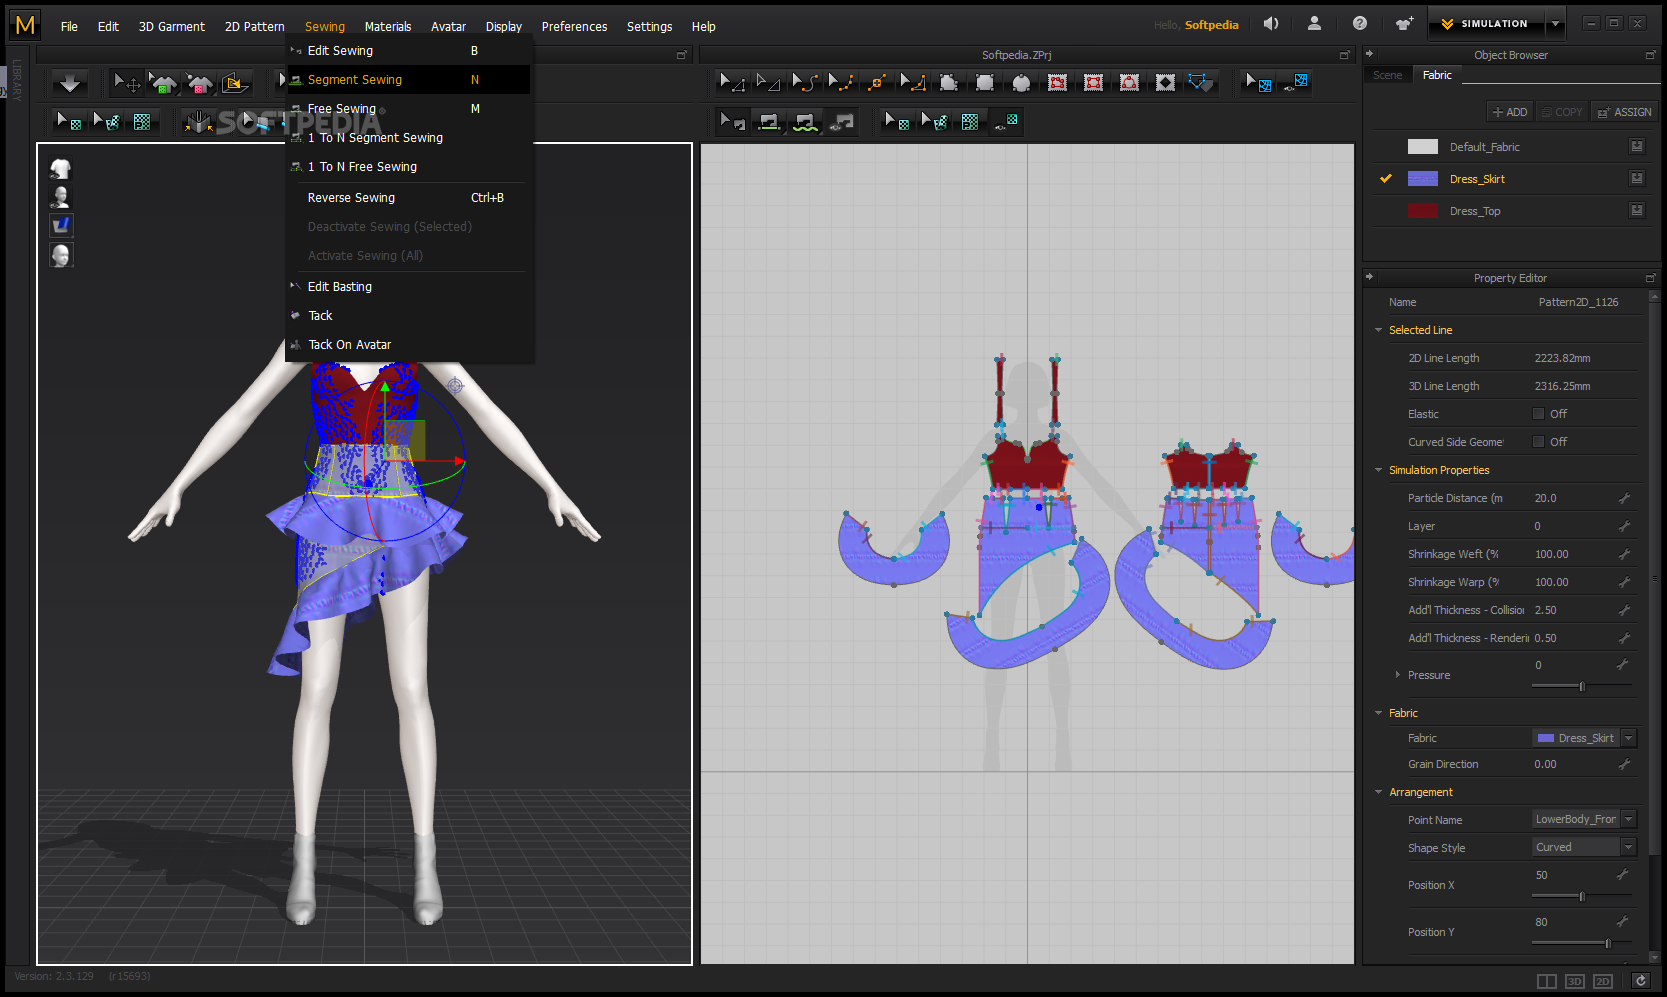Click the ASSIGN fabric button
The image size is (1667, 997).
pos(1625,112)
